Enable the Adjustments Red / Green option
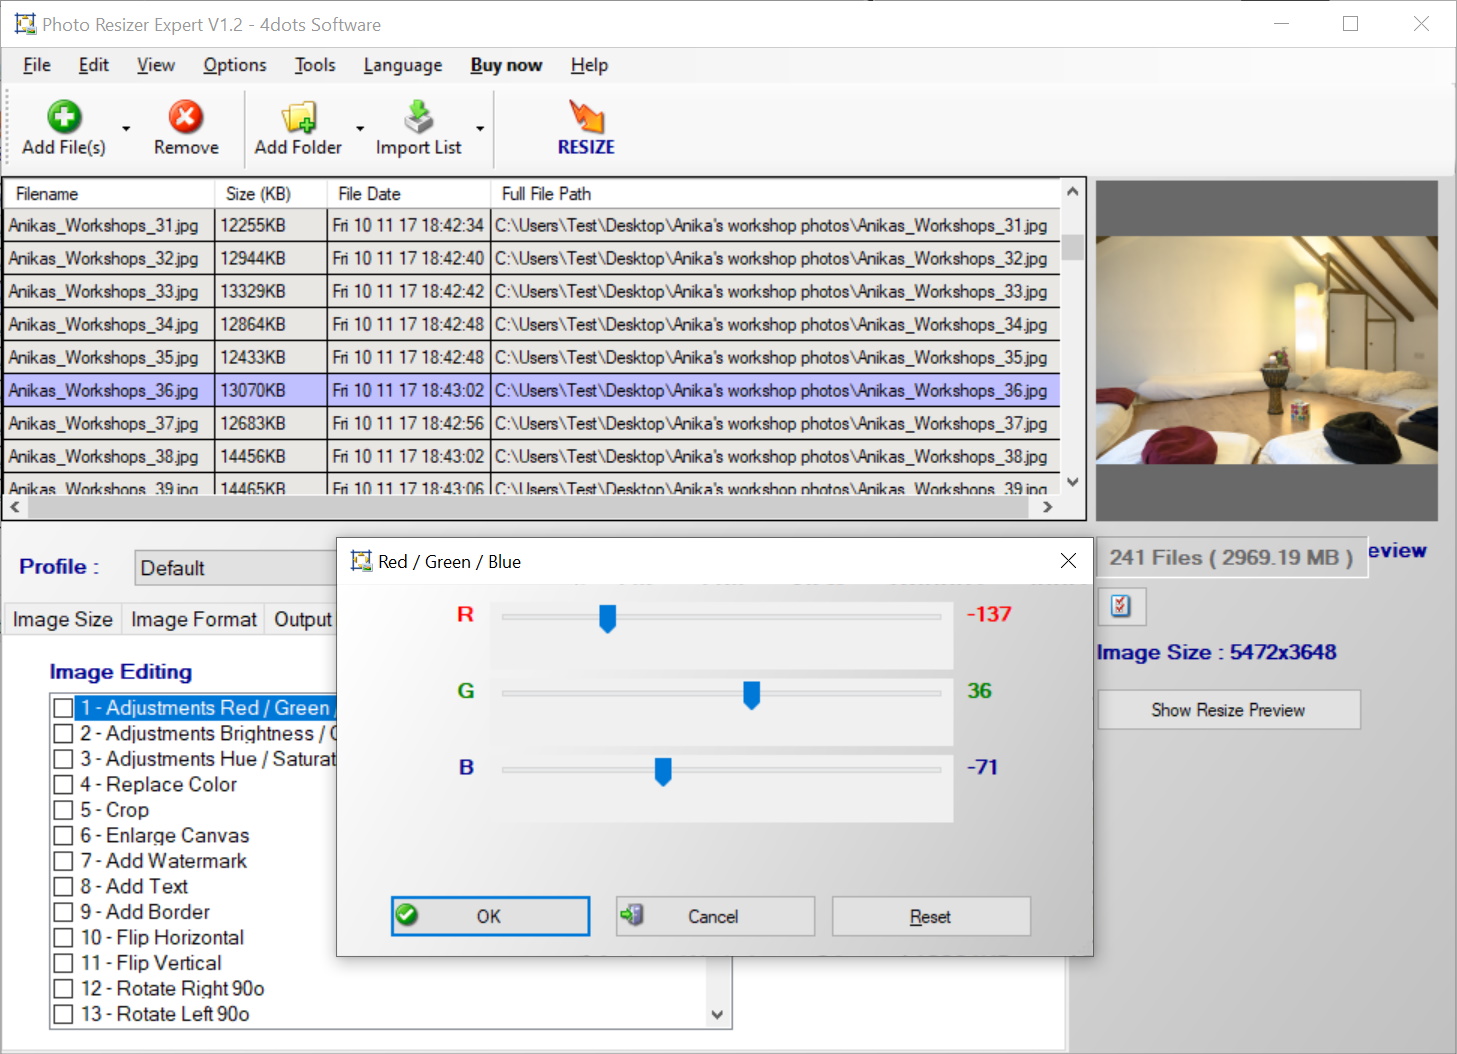Screen dimensions: 1457x1054 point(62,707)
